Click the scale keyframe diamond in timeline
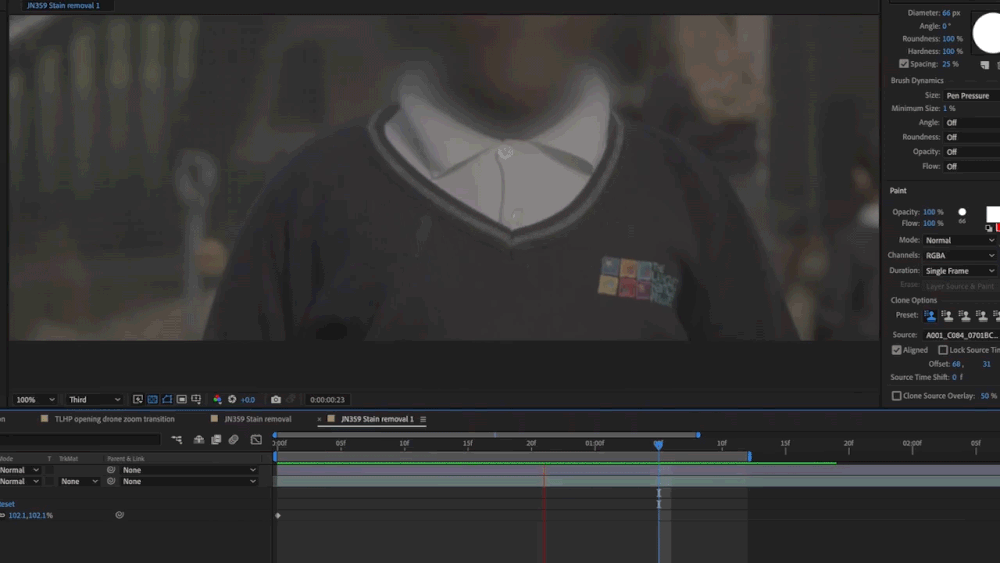 click(x=277, y=515)
